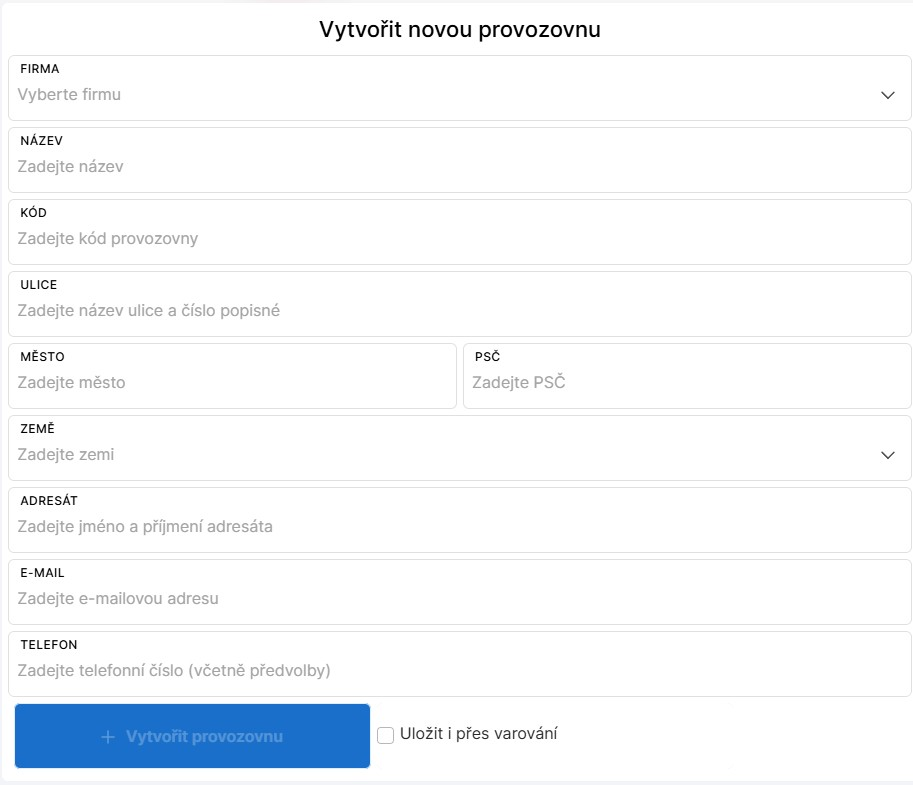913x785 pixels.
Task: Select the Ulice address field
Action: [x=460, y=311]
